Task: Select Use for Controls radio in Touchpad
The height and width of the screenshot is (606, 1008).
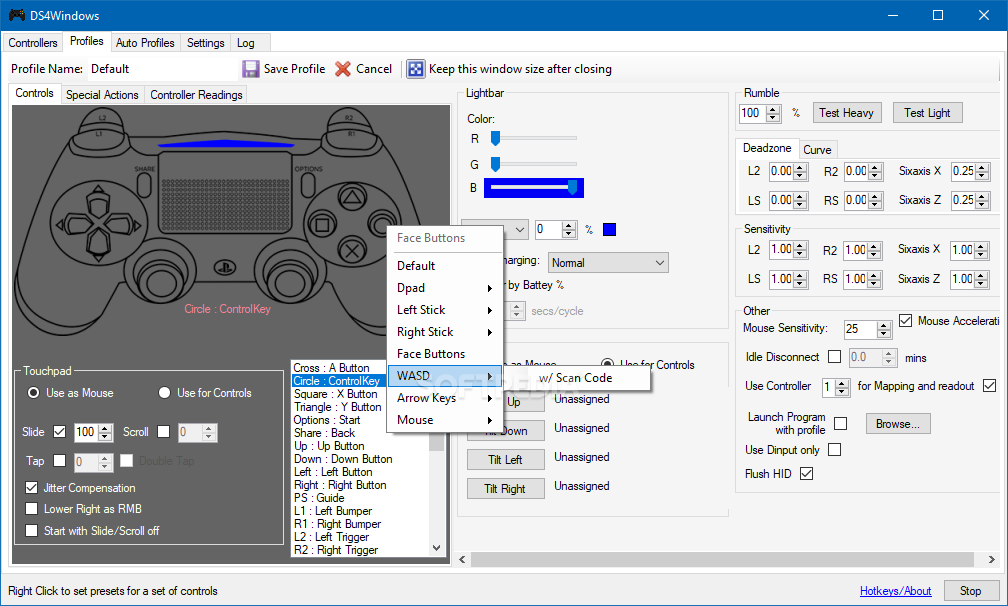Action: pyautogui.click(x=165, y=393)
